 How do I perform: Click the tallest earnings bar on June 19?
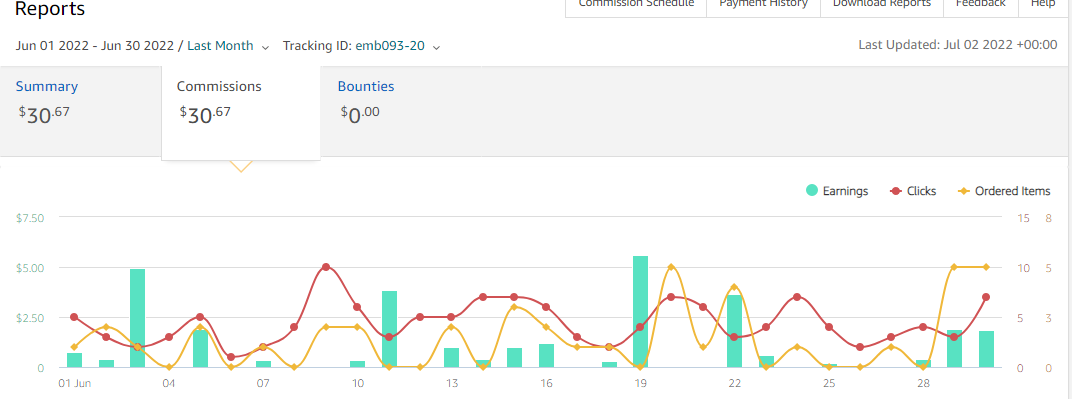[x=641, y=312]
